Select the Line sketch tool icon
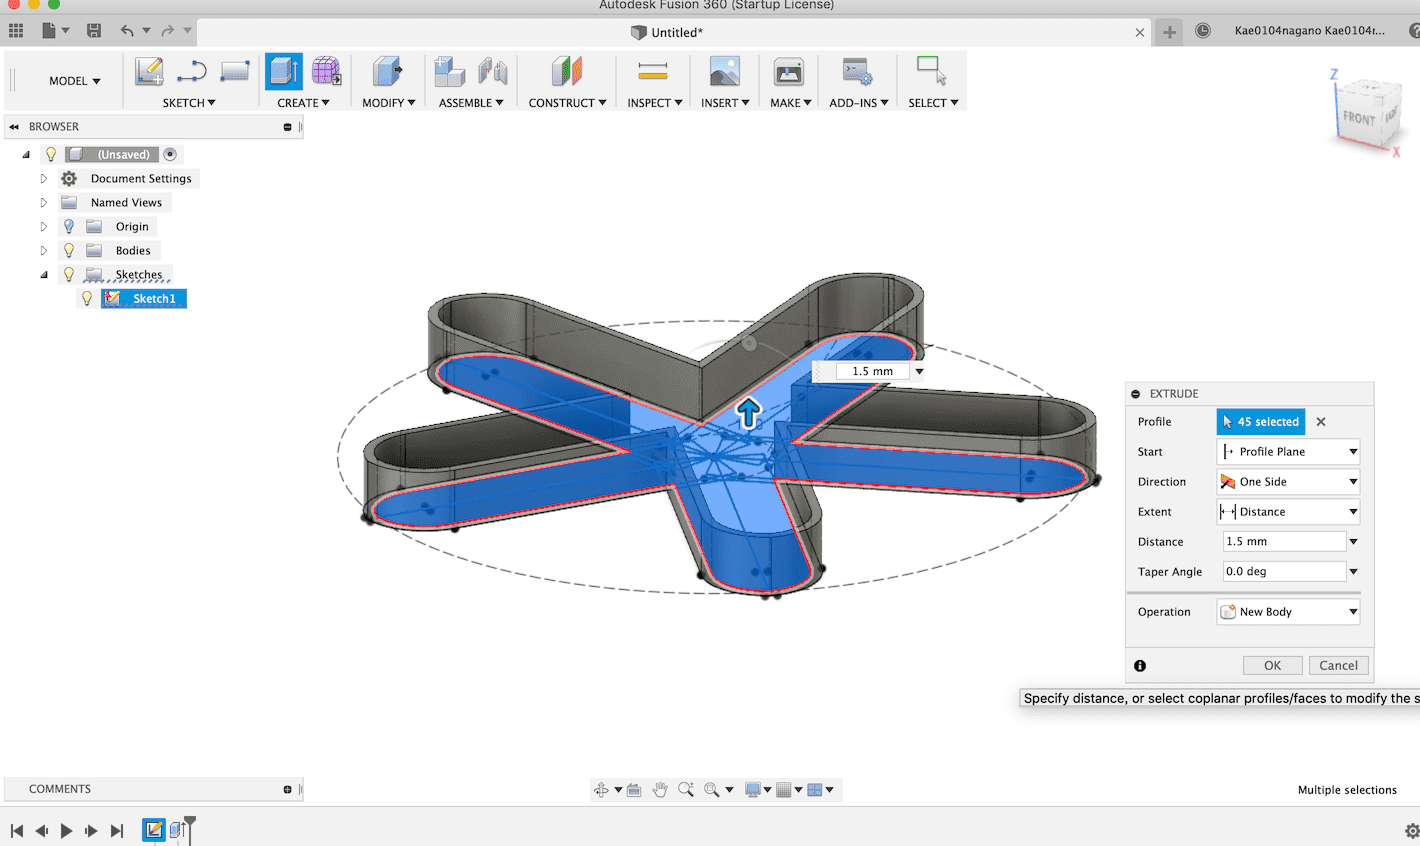Viewport: 1420px width, 846px height. point(191,71)
